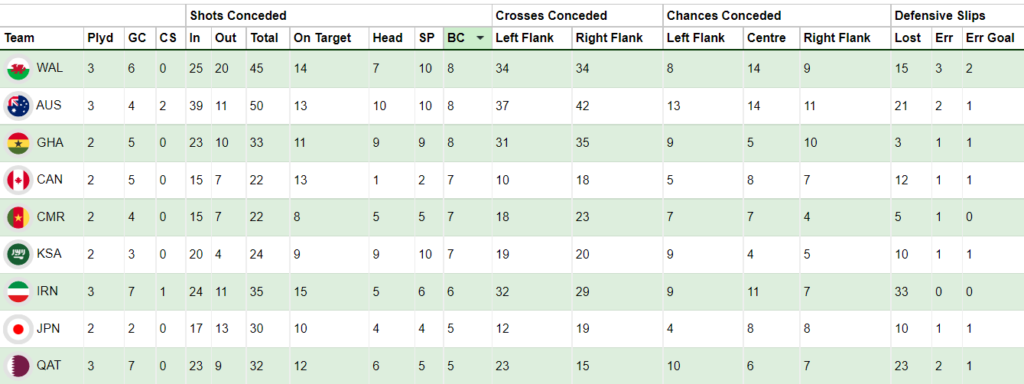Select the WAL team name cell
1024x384 pixels.
(x=50, y=68)
